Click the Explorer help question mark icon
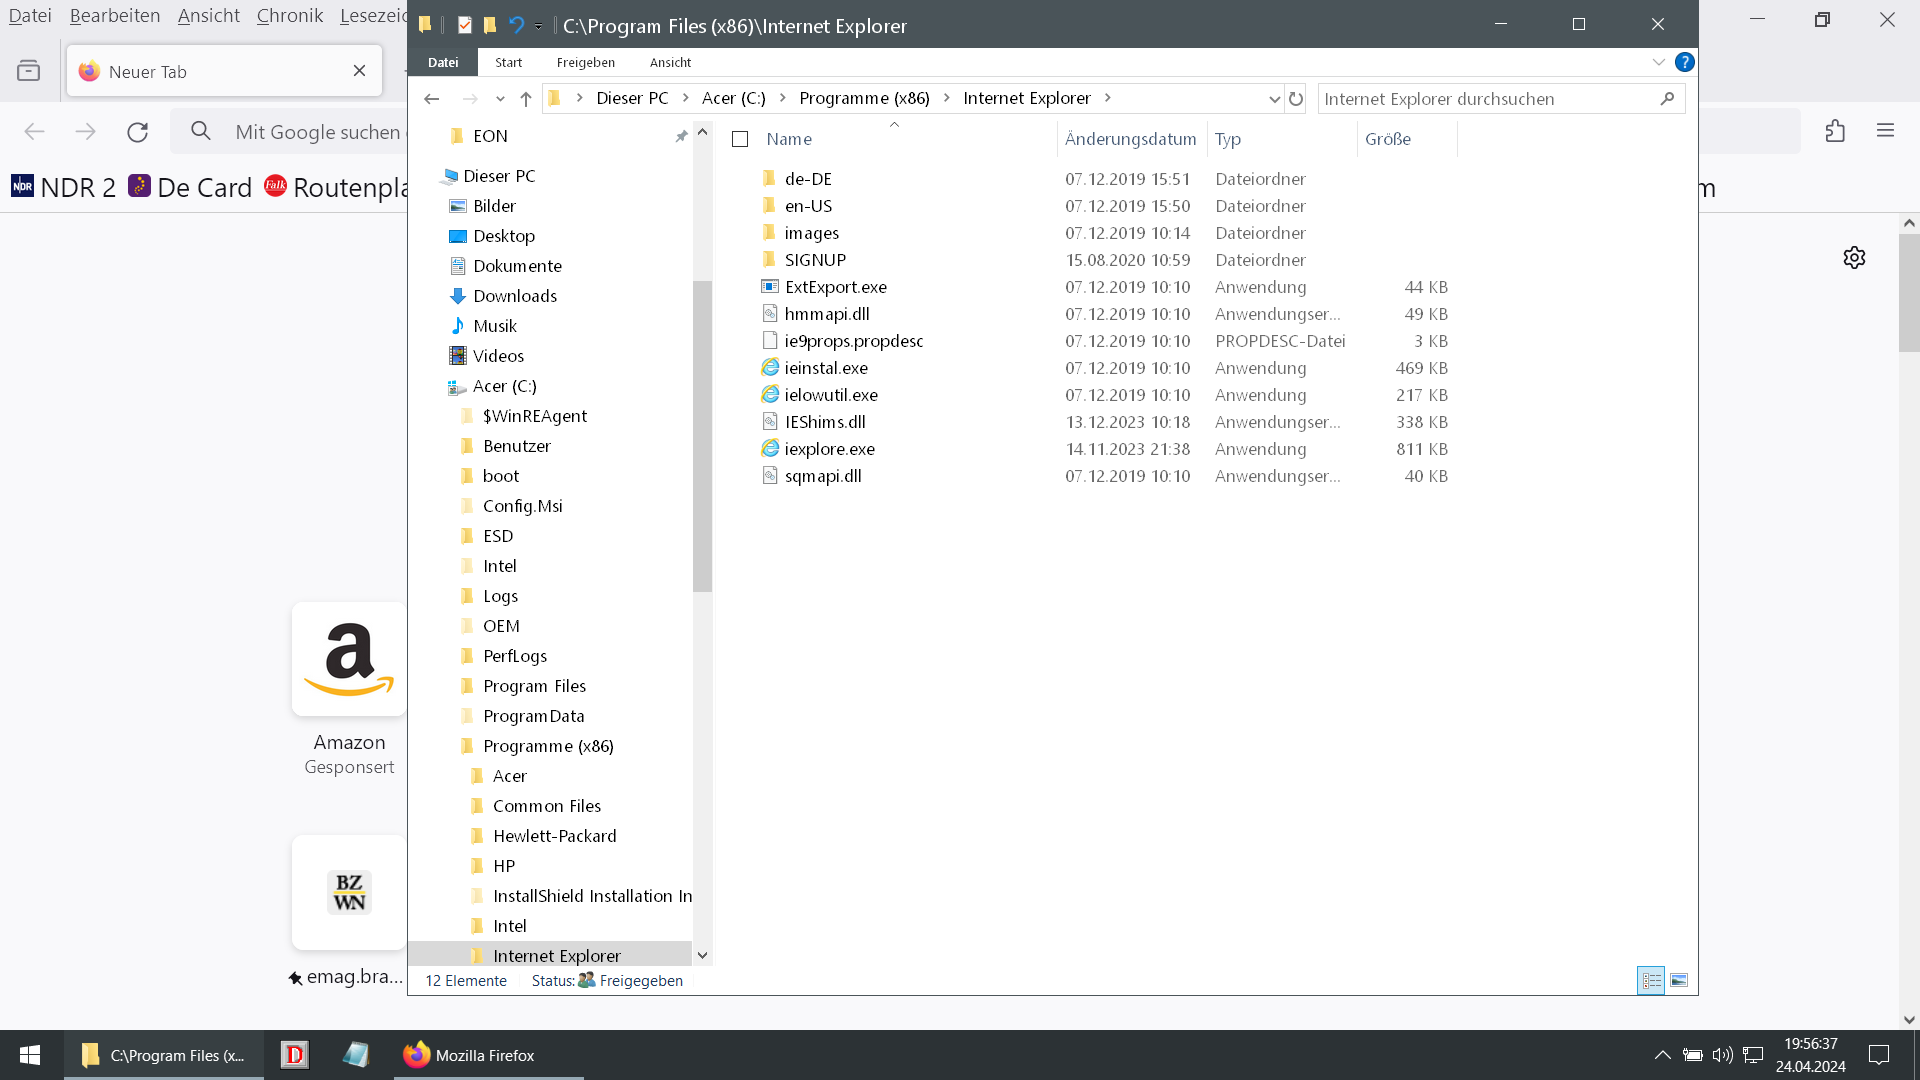 click(x=1684, y=62)
